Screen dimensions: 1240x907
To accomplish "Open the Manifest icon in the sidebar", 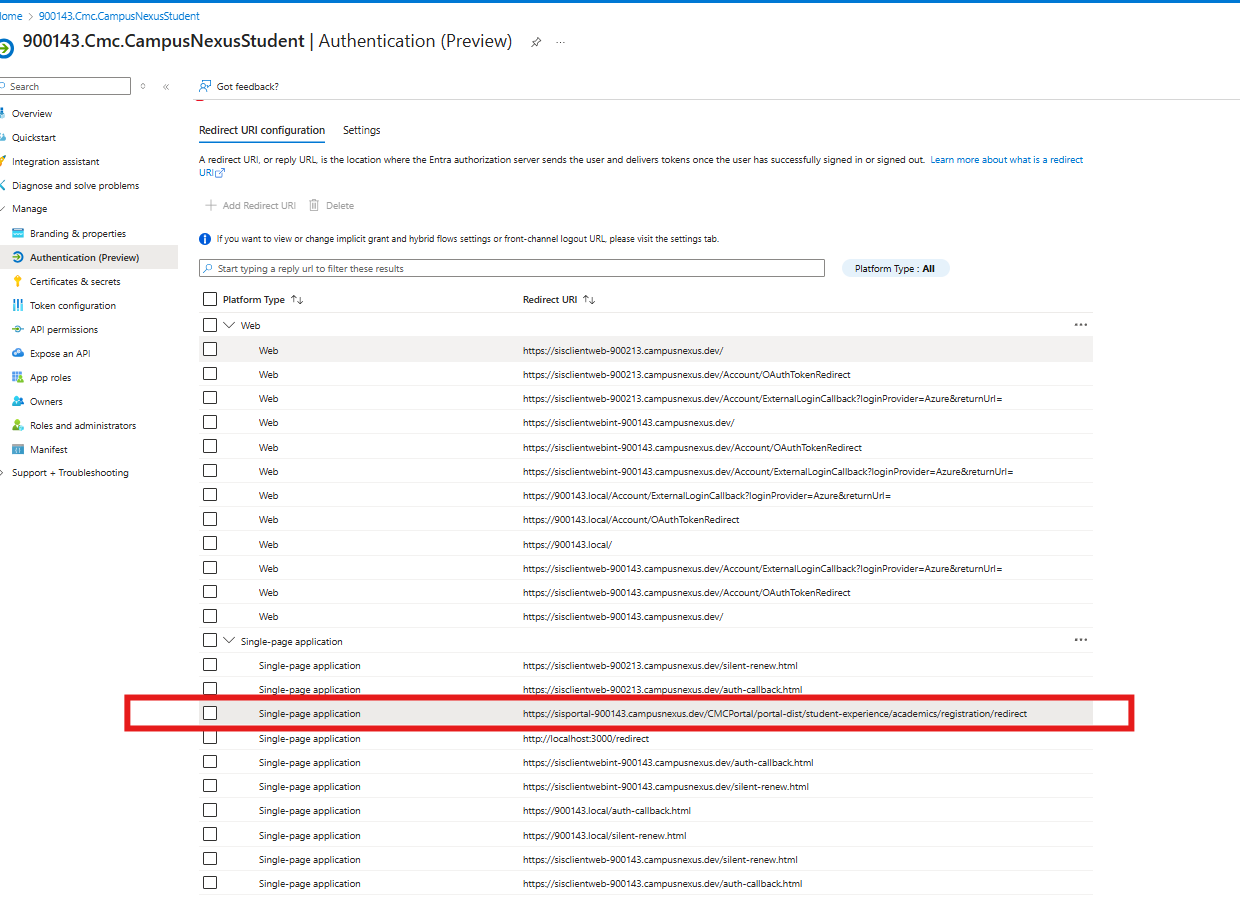I will click(x=18, y=449).
